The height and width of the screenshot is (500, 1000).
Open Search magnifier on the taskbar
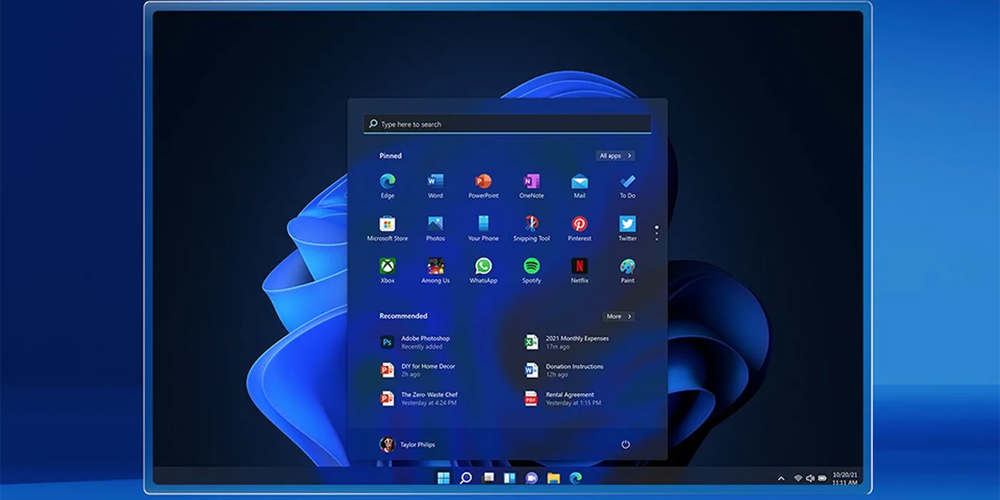(466, 478)
